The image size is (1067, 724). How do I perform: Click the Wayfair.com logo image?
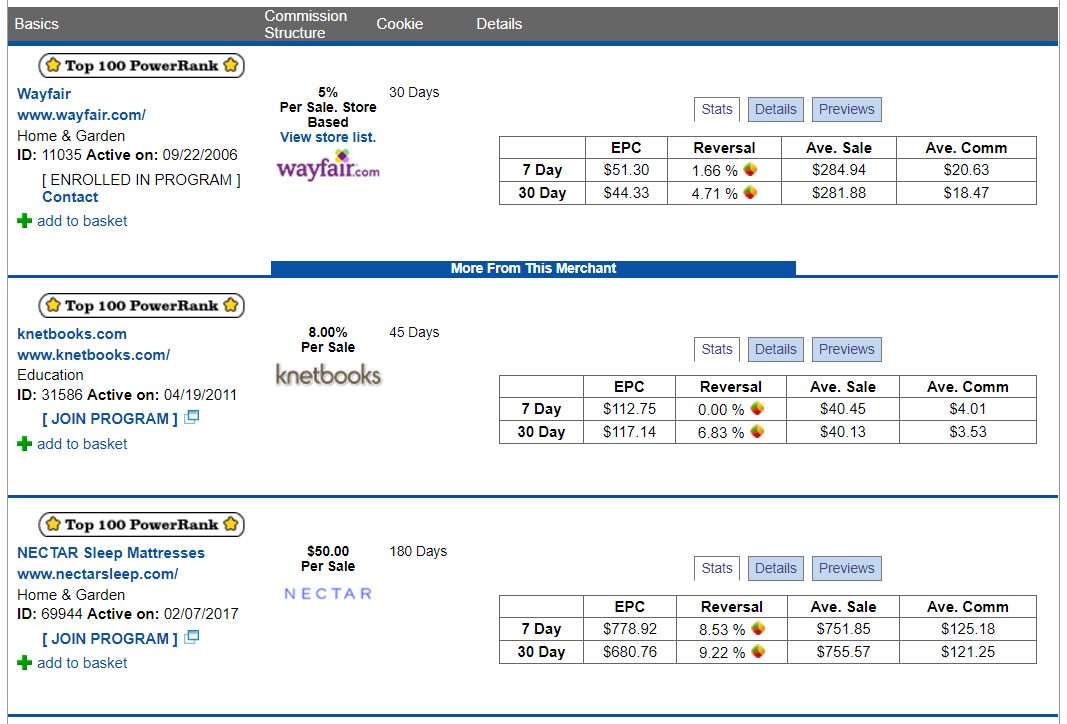[x=328, y=166]
